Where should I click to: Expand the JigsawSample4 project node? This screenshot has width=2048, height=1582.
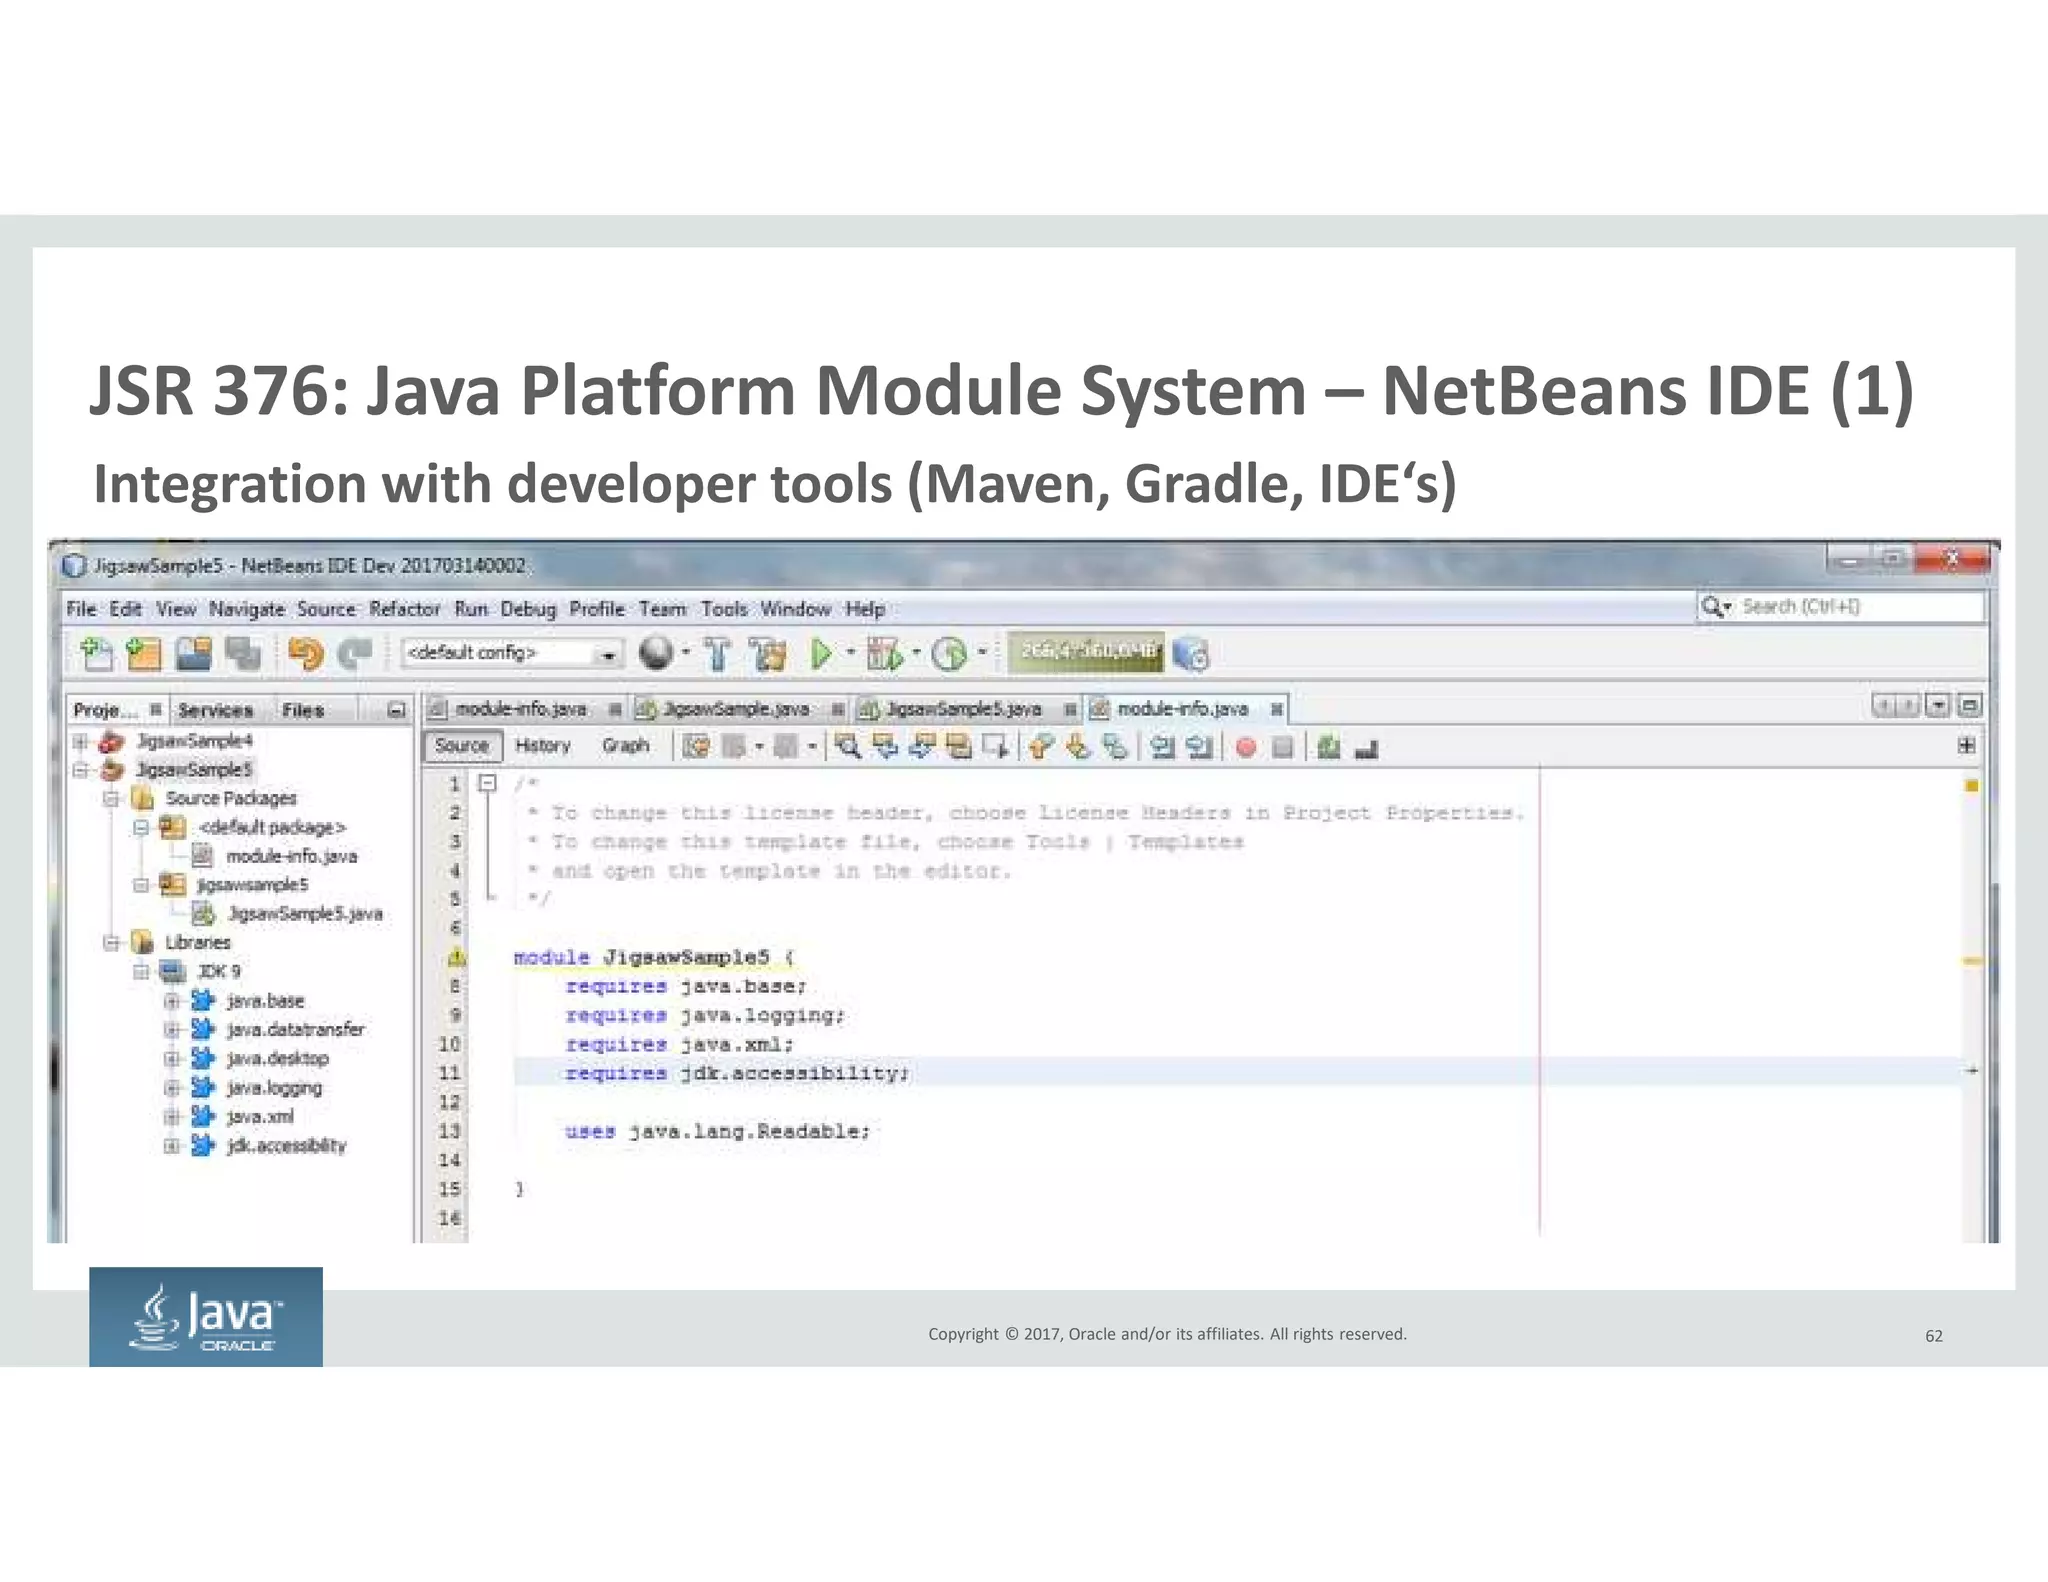coord(81,741)
